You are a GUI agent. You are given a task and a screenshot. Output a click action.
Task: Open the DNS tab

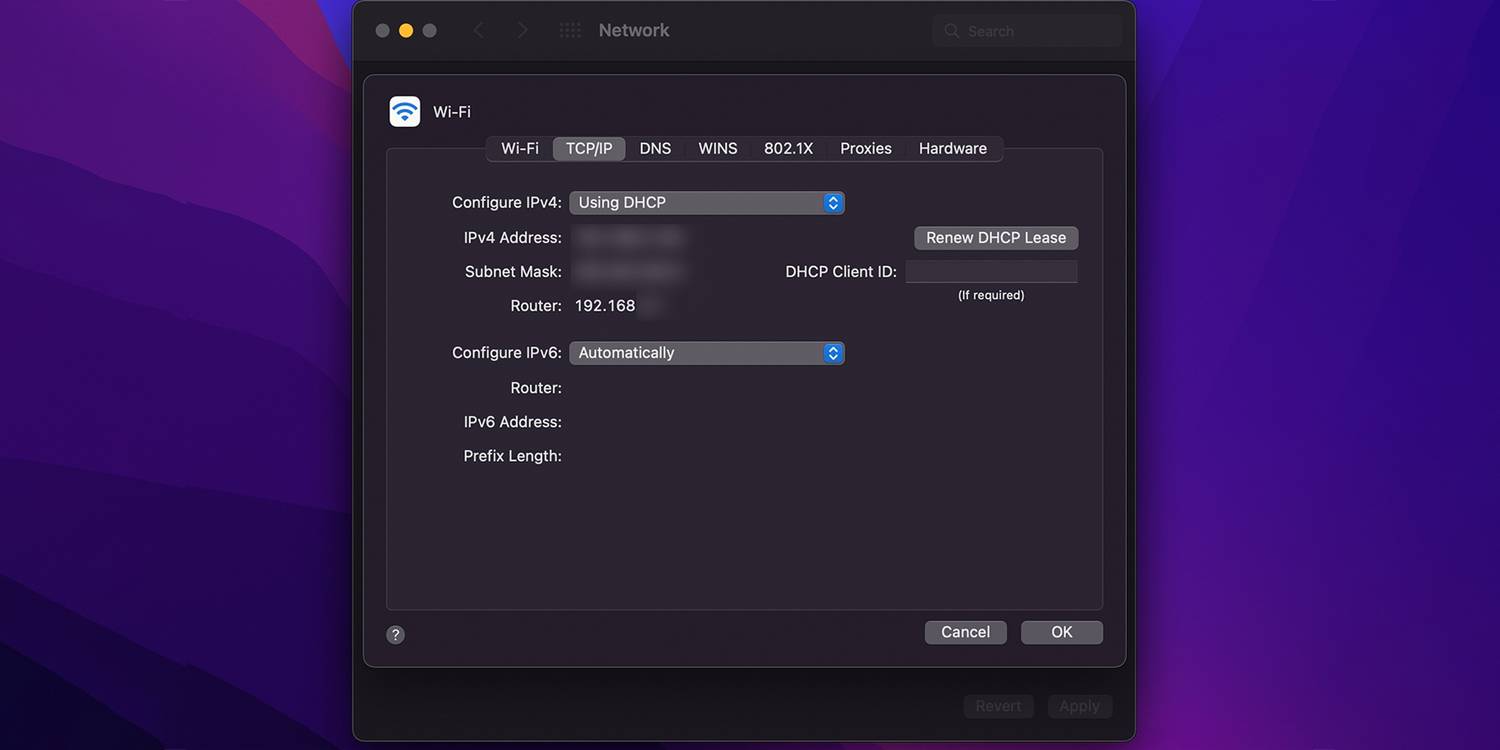coord(655,148)
